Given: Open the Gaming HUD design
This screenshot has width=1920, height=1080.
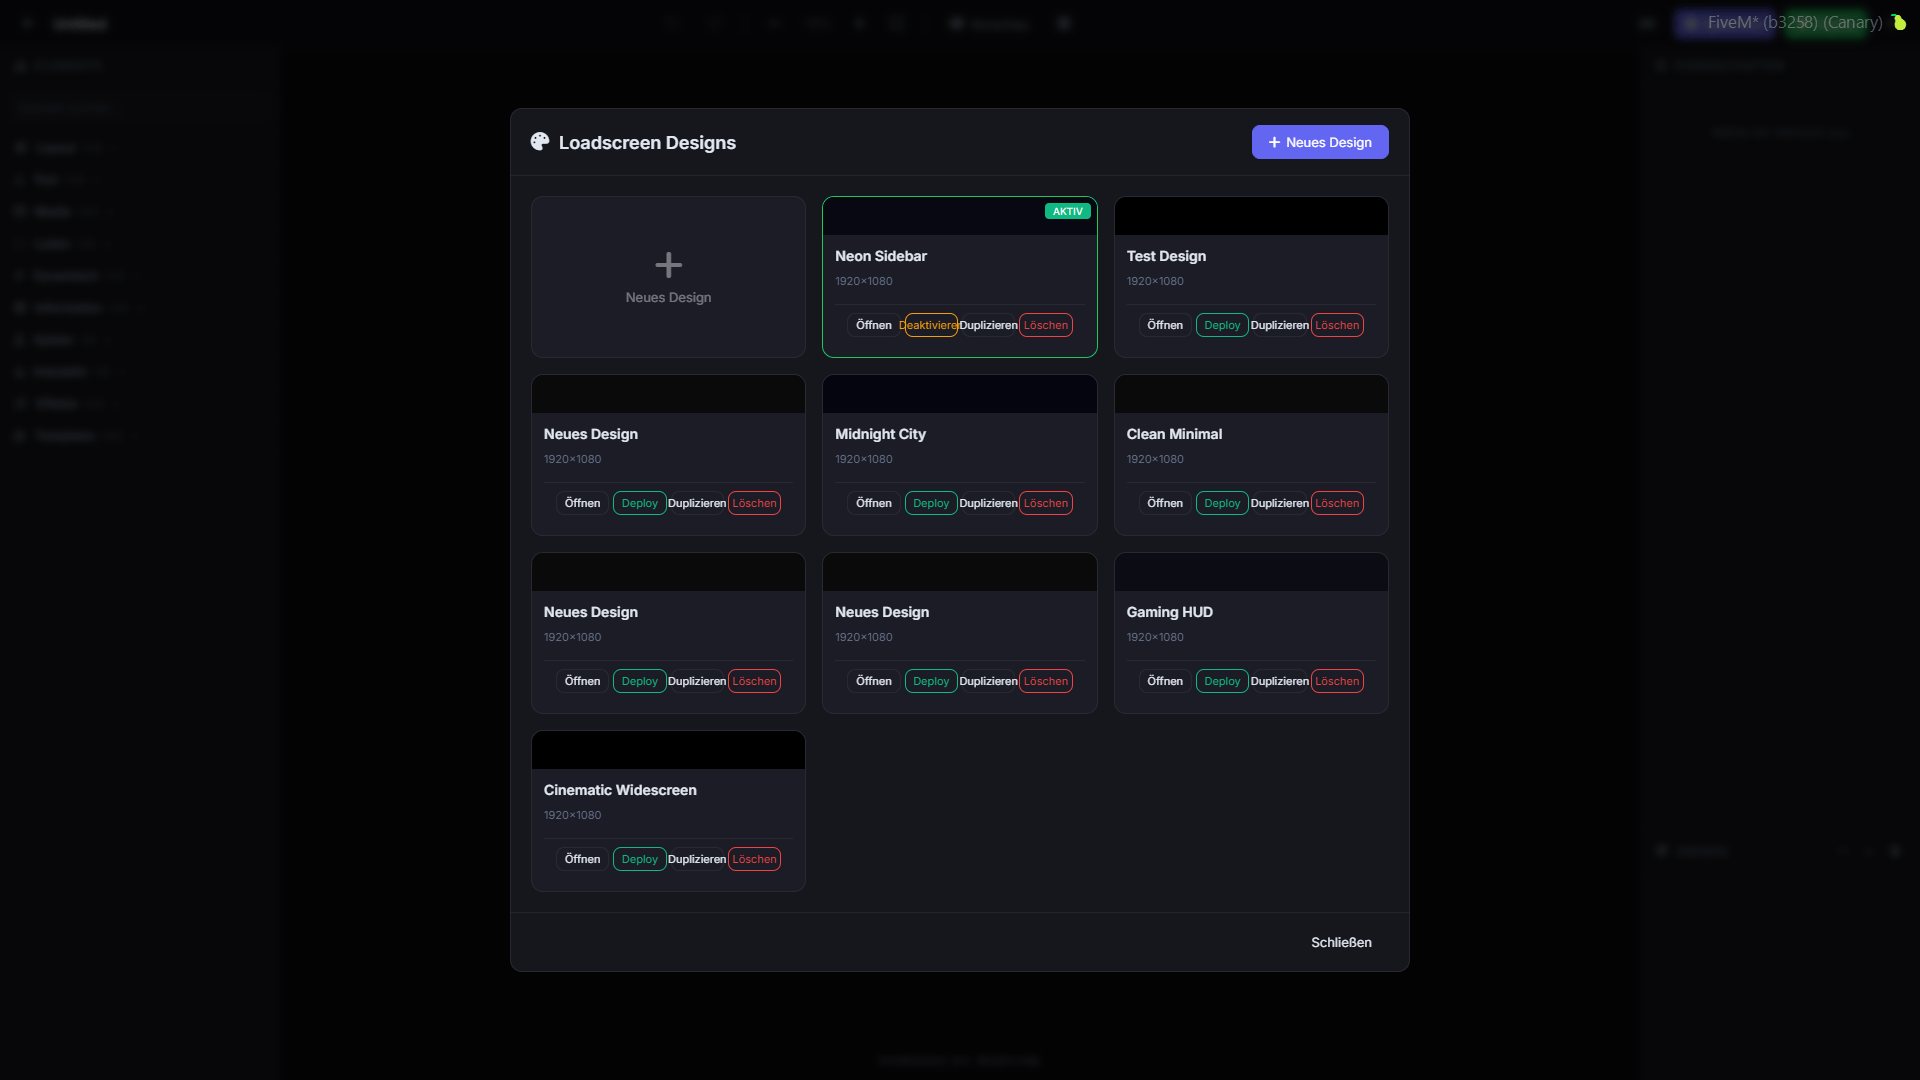Looking at the screenshot, I should pos(1165,681).
